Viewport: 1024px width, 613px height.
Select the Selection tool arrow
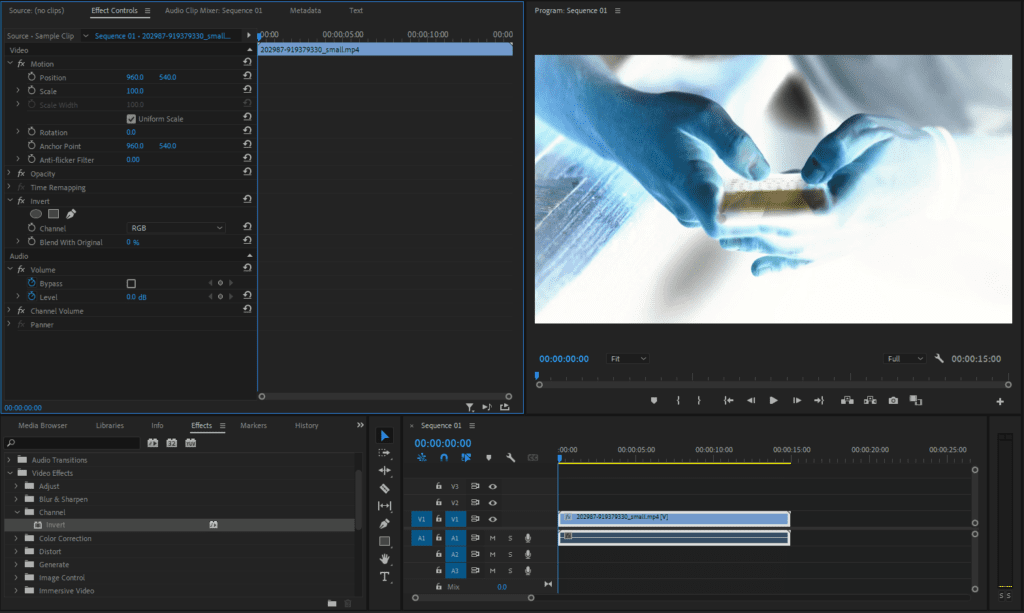pyautogui.click(x=385, y=435)
